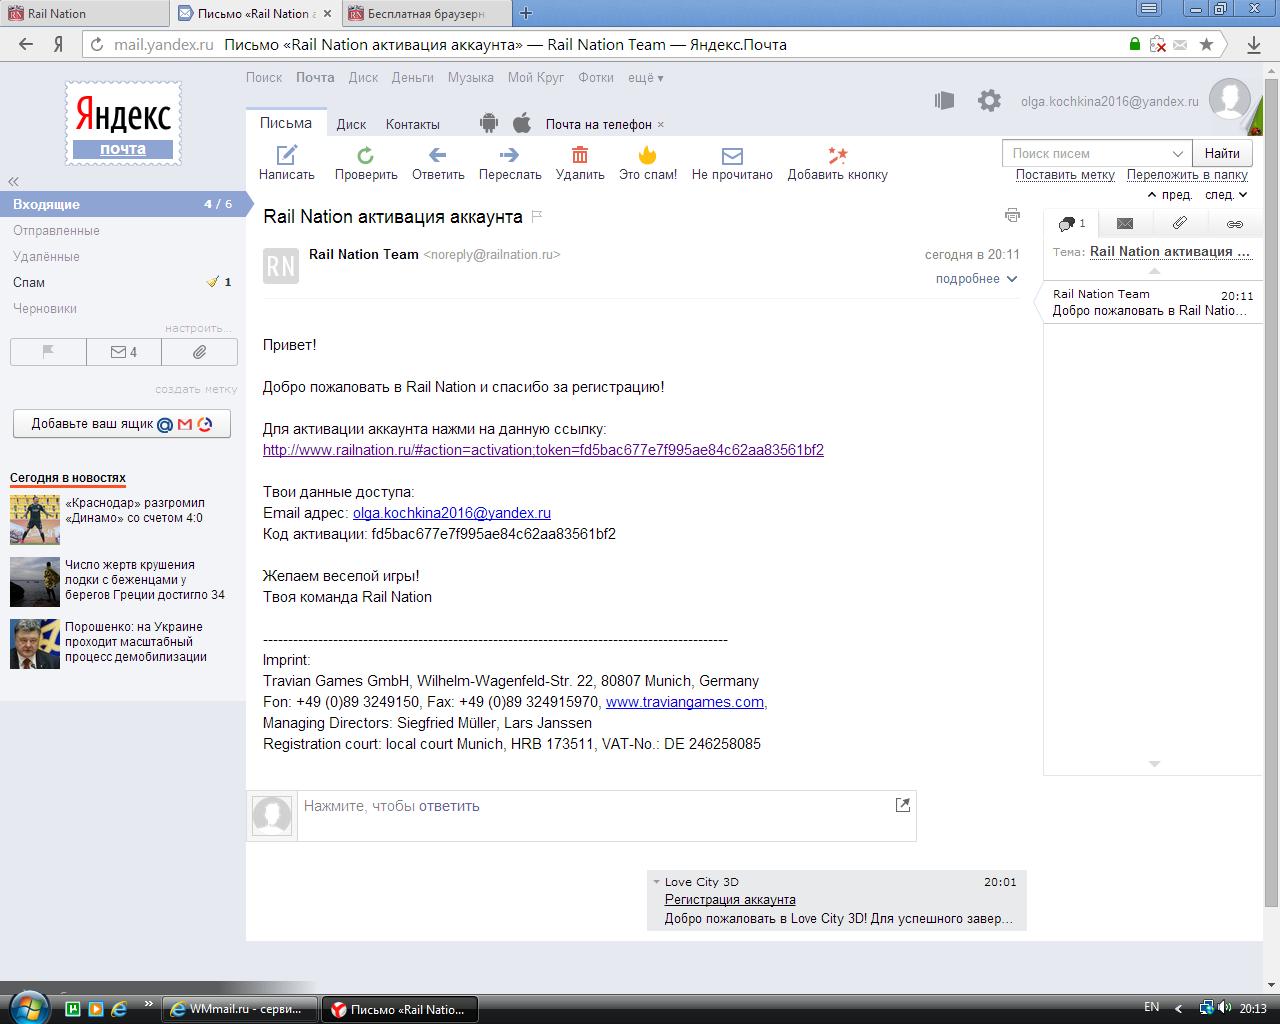Screen dimensions: 1280x1024
Task: Click the Переслать forward arrow icon
Action: tap(510, 154)
